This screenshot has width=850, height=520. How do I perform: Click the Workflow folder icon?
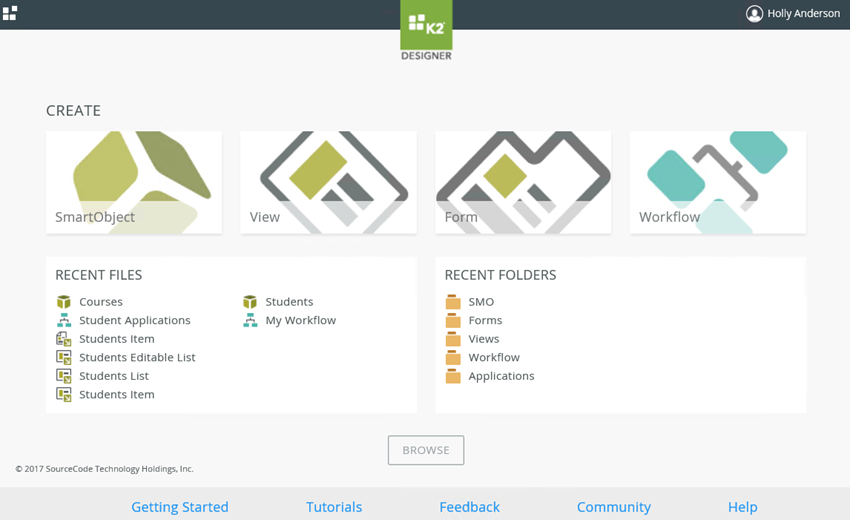(x=453, y=357)
